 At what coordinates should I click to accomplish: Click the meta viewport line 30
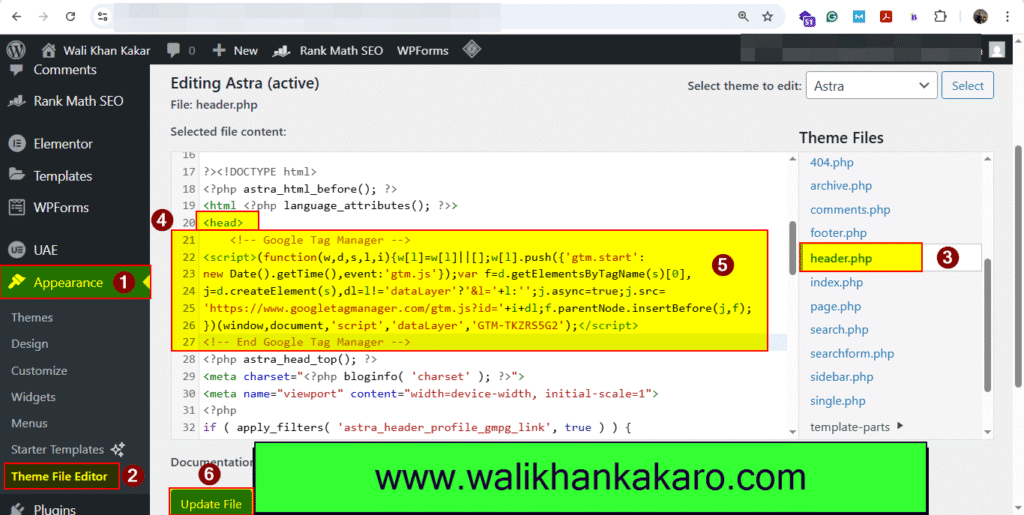431,394
